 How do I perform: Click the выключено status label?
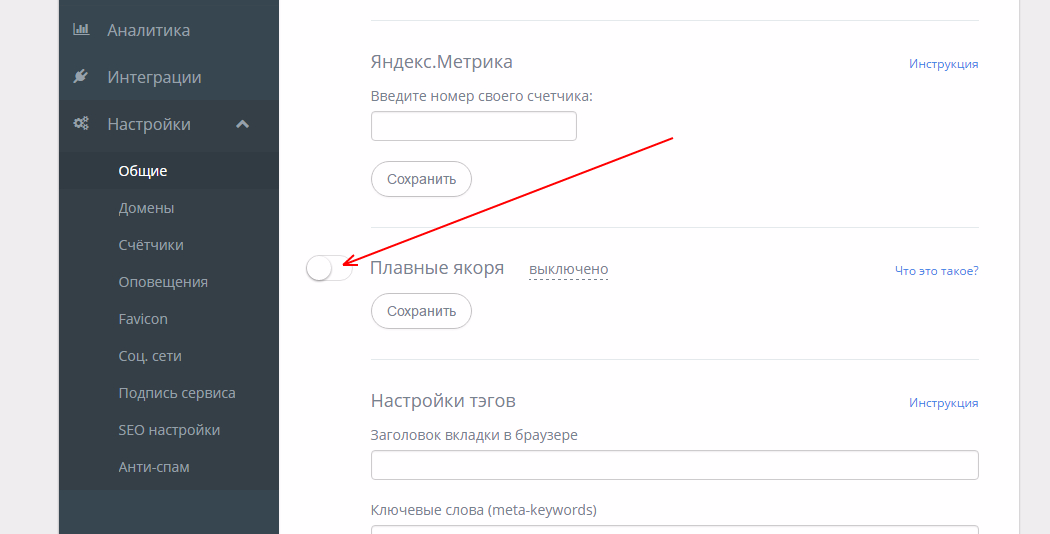tap(569, 269)
